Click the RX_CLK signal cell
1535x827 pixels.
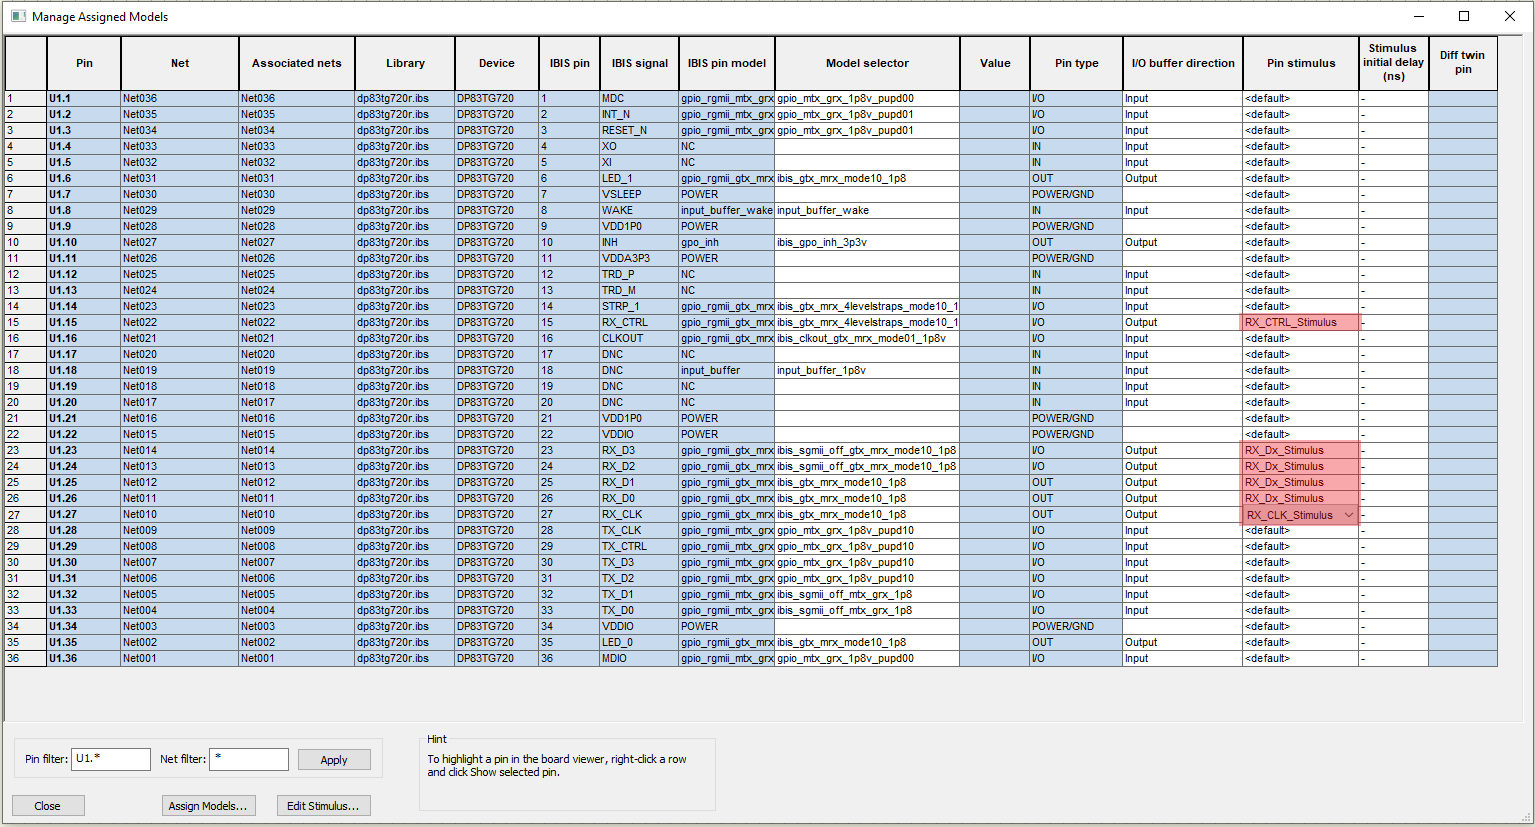[640, 514]
